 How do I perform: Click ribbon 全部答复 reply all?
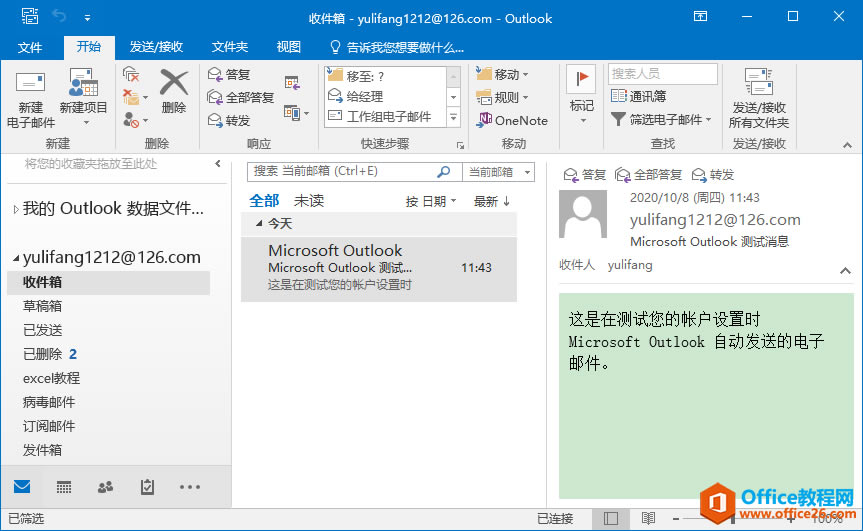coord(241,97)
